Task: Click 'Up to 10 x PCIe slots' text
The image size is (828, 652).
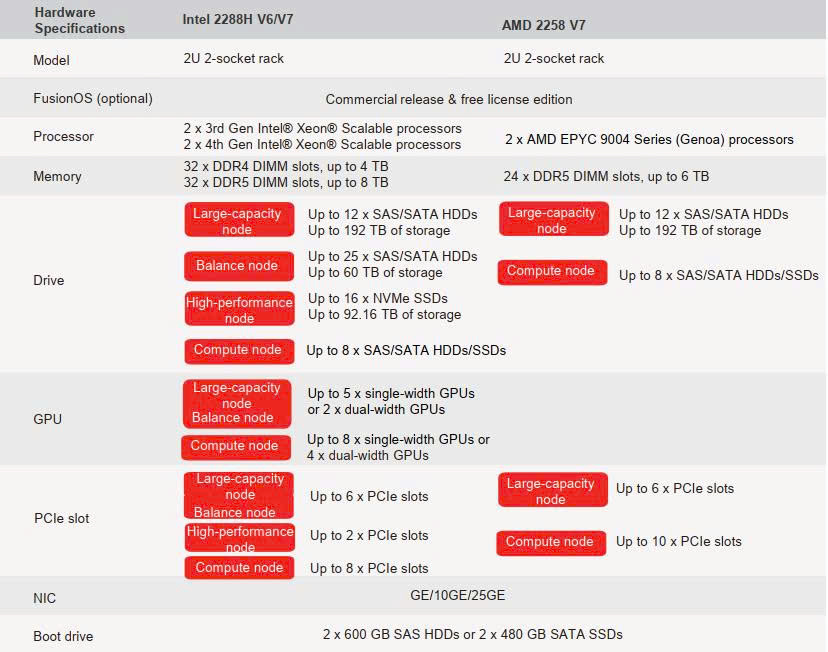Action: click(679, 541)
